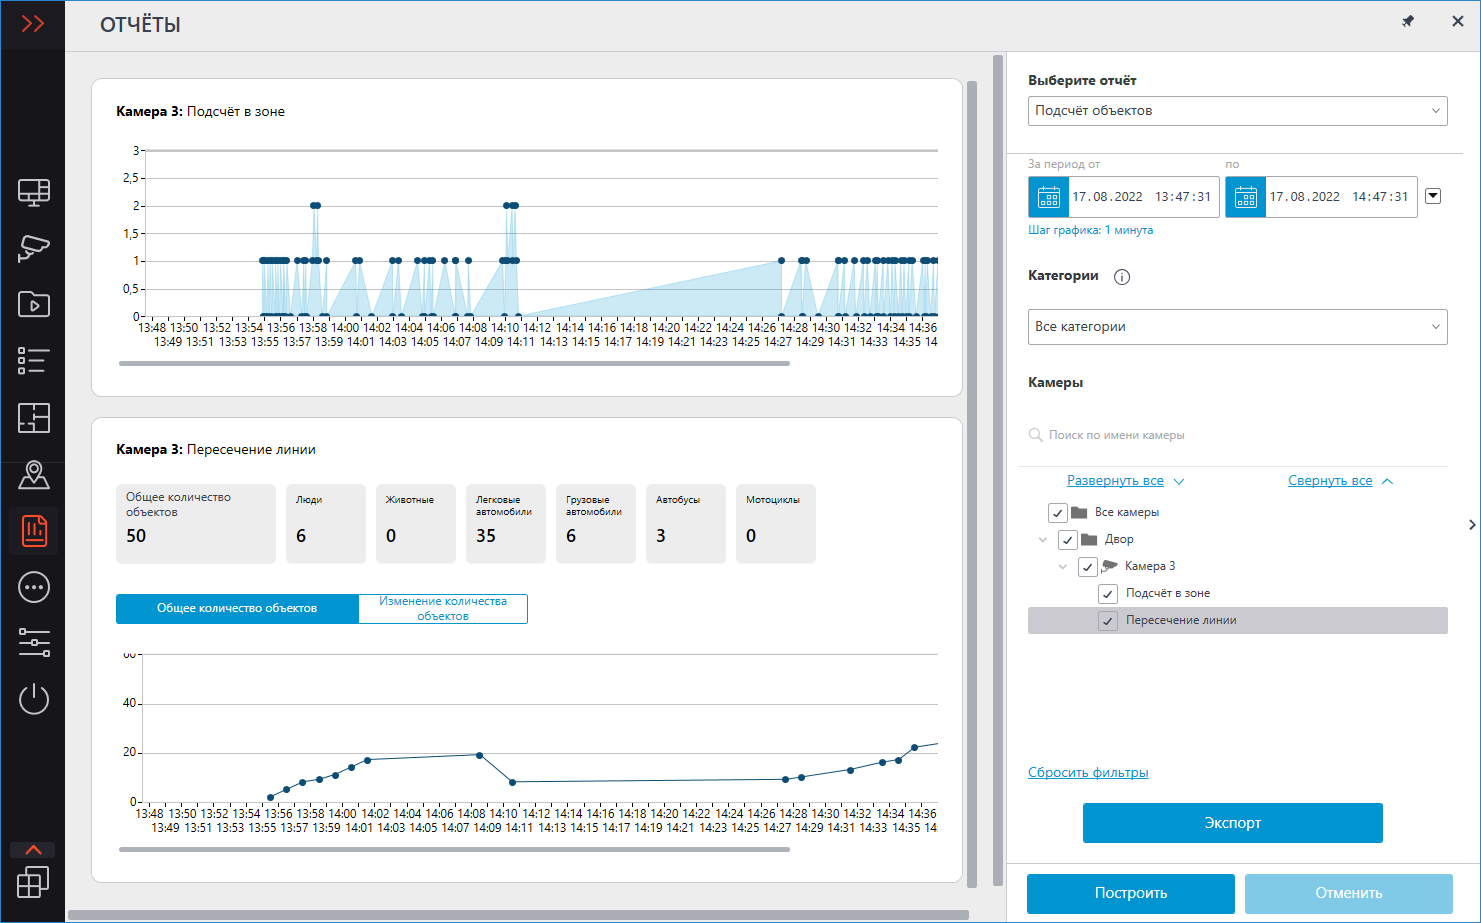The width and height of the screenshot is (1481, 923).
Task: Select Пересечение линии tree row
Action: click(1237, 621)
